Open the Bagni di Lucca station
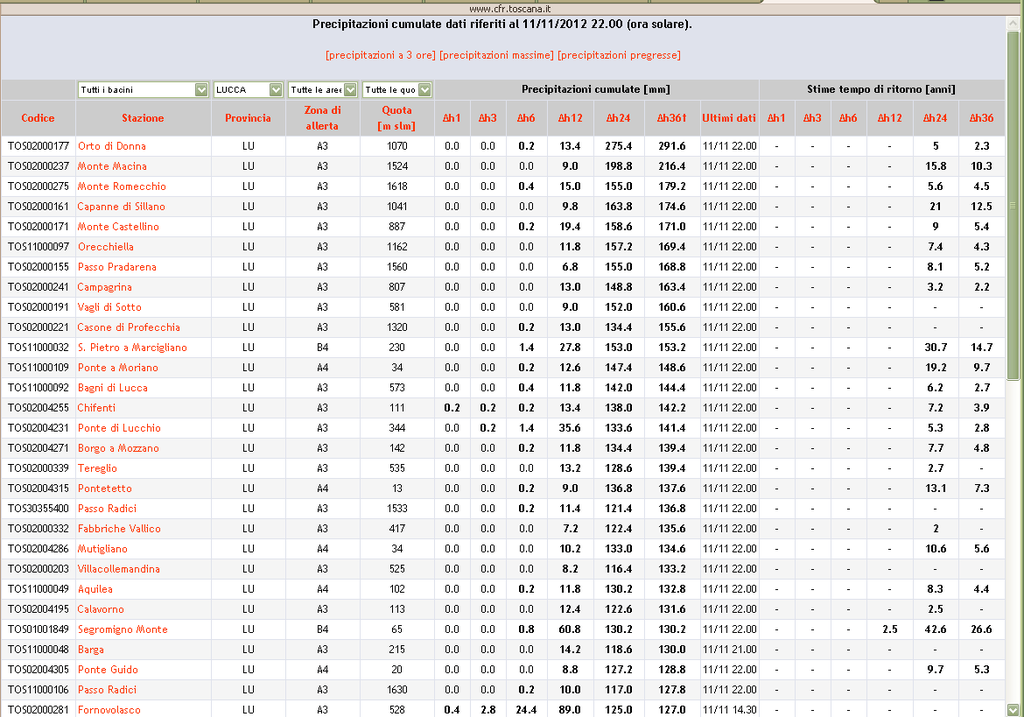 coord(112,388)
